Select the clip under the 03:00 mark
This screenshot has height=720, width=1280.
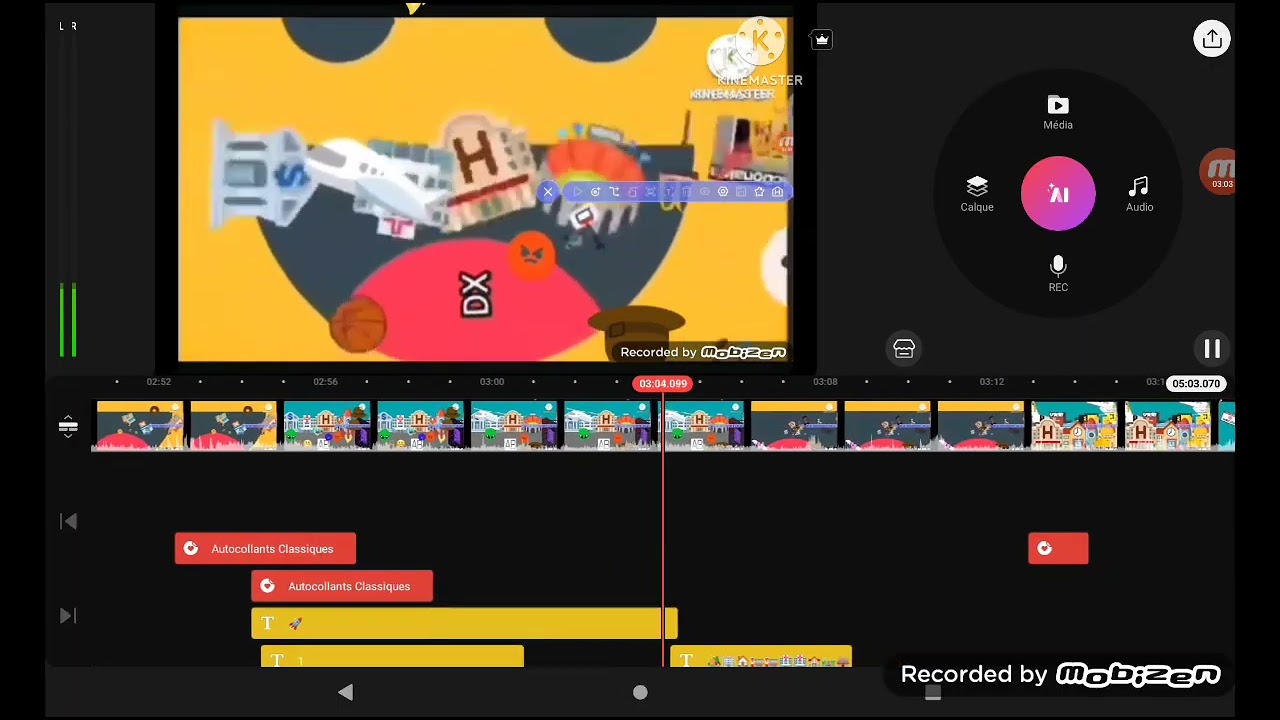coord(514,426)
